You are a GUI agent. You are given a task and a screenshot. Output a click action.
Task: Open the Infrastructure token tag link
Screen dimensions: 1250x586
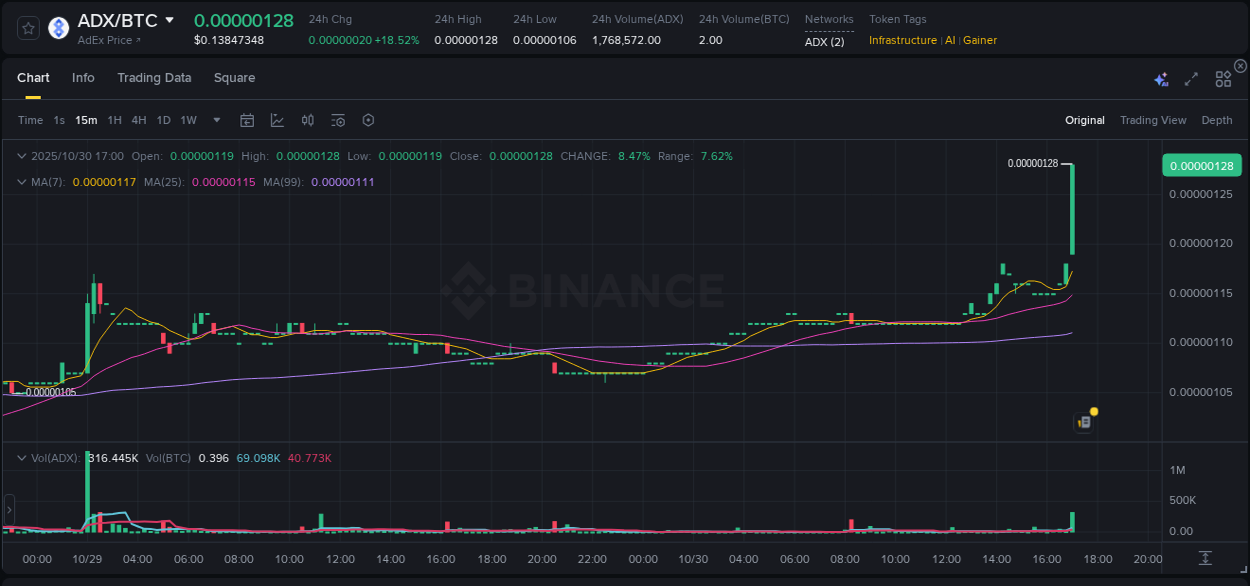coord(901,40)
